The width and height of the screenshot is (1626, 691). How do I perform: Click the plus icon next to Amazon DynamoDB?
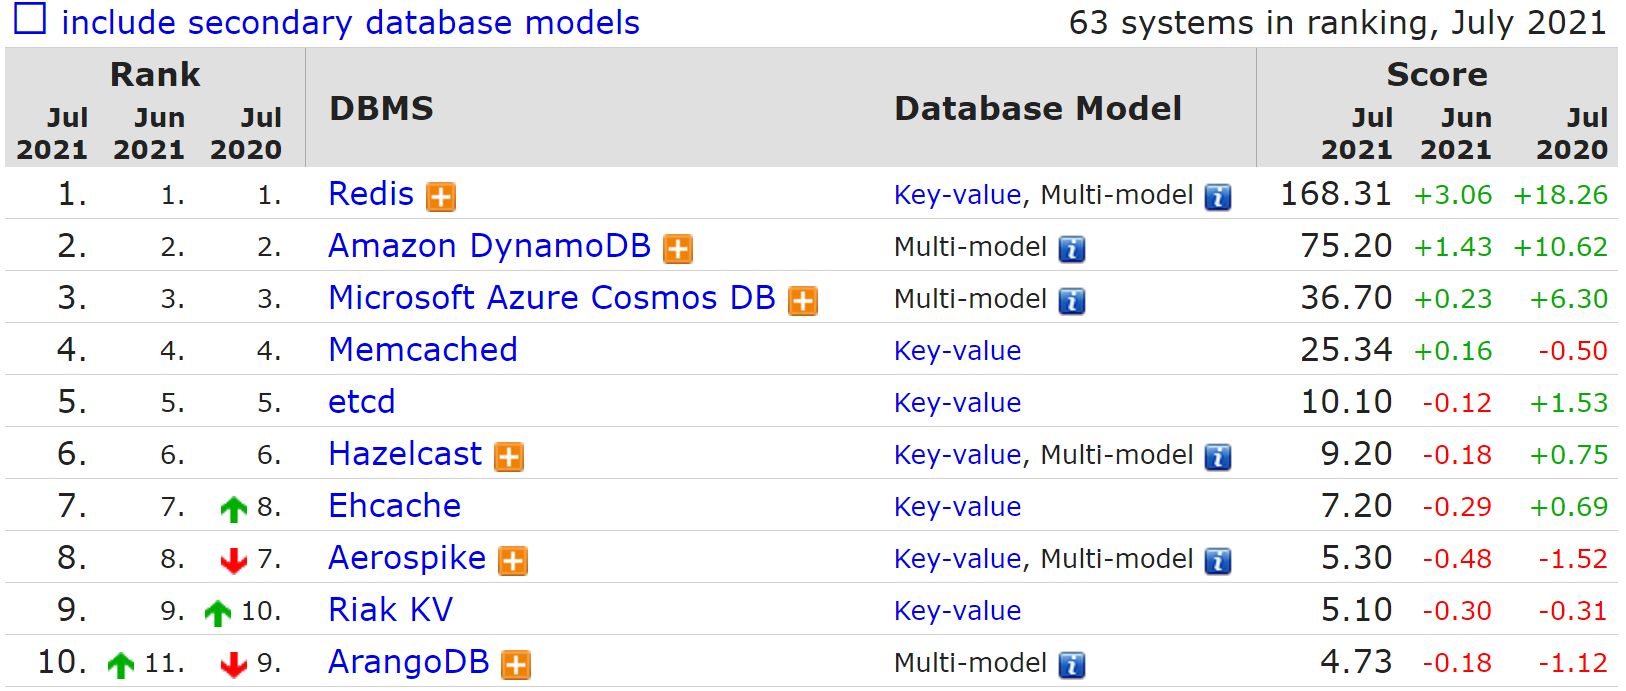[678, 249]
